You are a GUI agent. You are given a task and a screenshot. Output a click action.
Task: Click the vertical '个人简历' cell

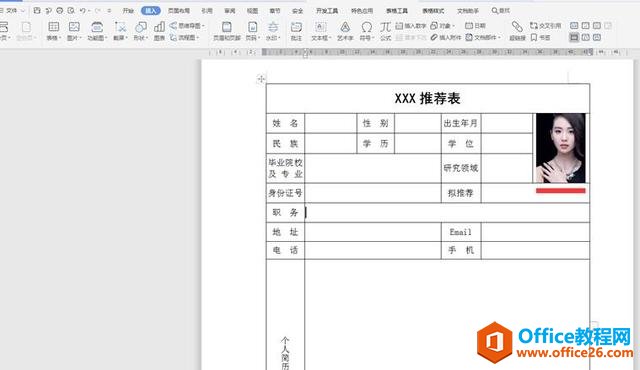[285, 315]
